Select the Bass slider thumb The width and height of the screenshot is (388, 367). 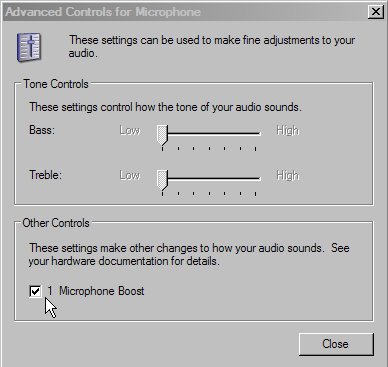(162, 135)
